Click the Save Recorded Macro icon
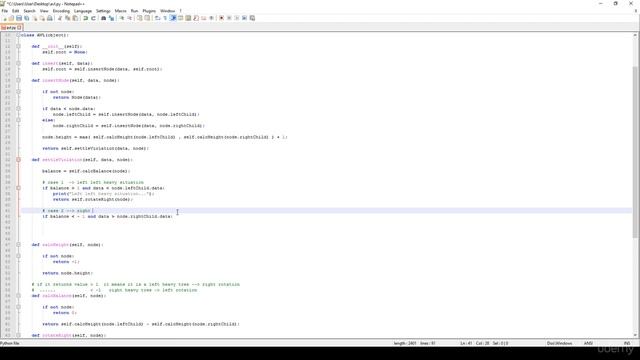Image resolution: width=640 pixels, height=360 pixels. (x=252, y=18)
